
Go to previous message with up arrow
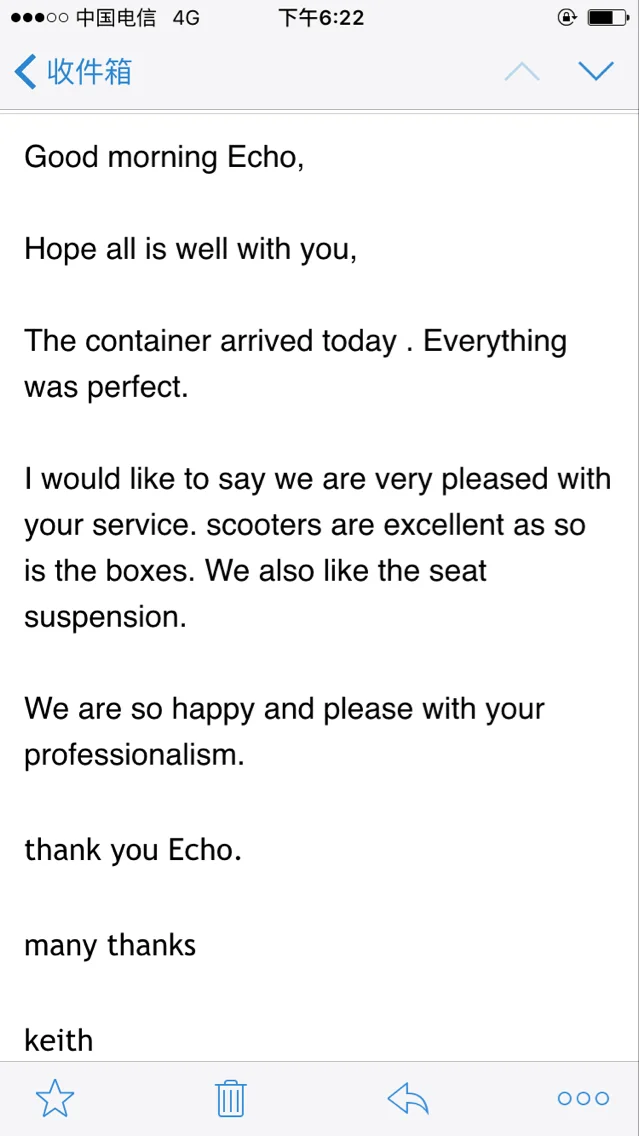(522, 71)
